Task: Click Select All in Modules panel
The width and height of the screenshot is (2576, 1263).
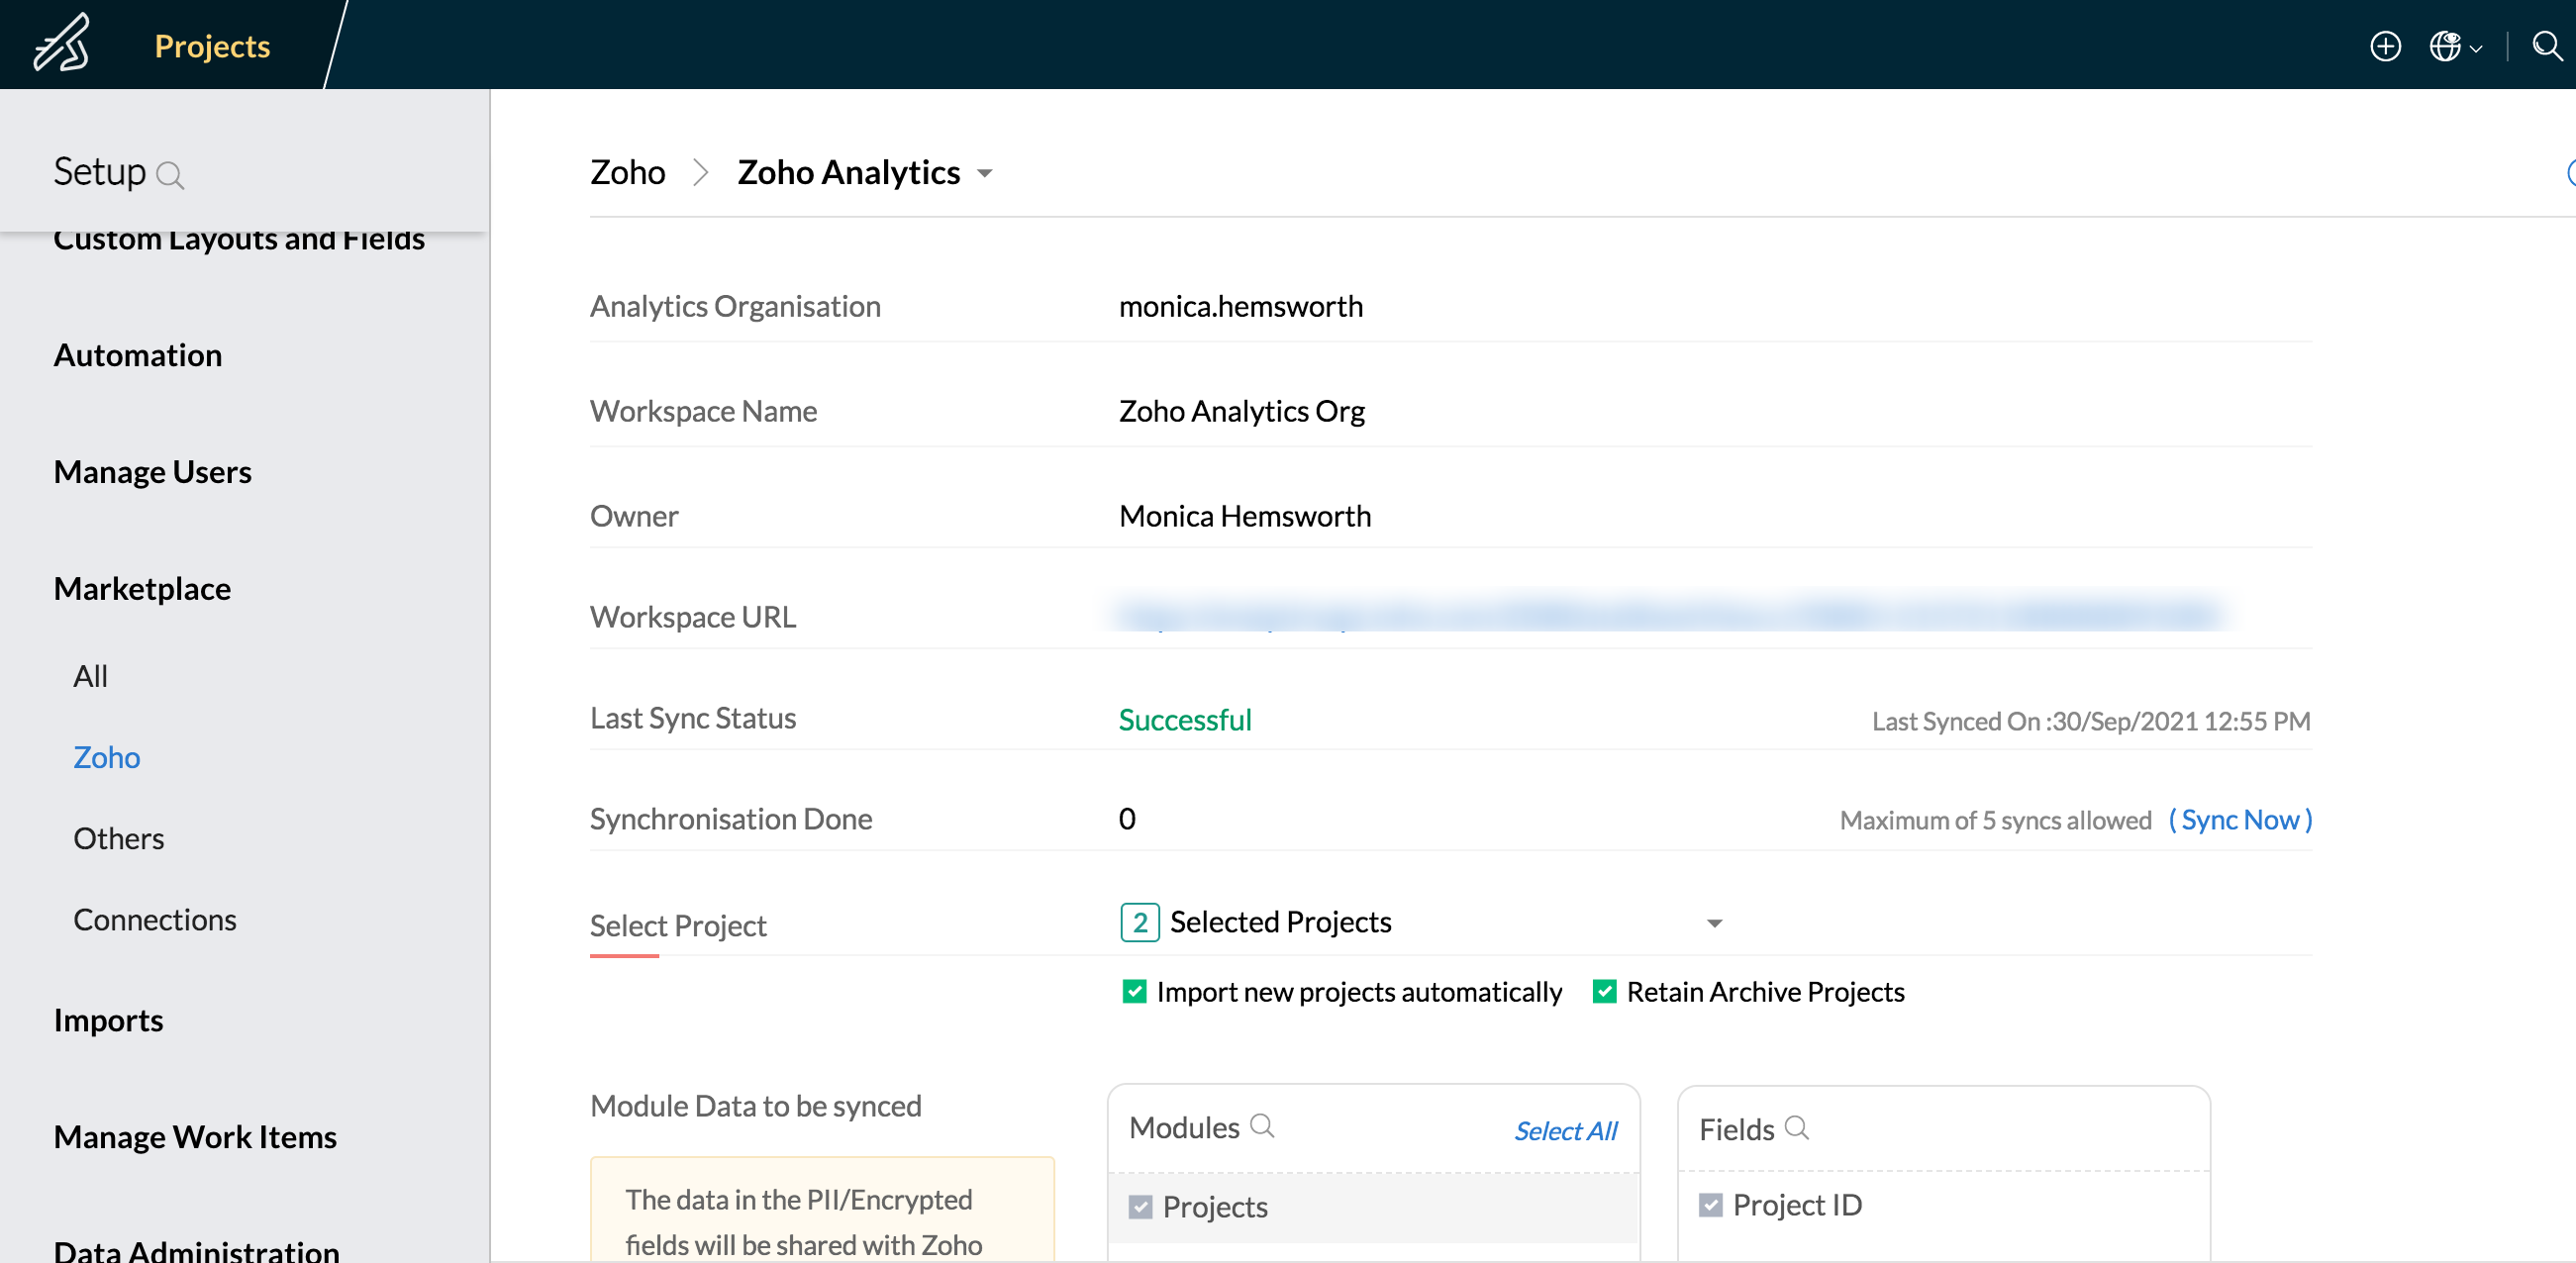Action: point(1565,1130)
